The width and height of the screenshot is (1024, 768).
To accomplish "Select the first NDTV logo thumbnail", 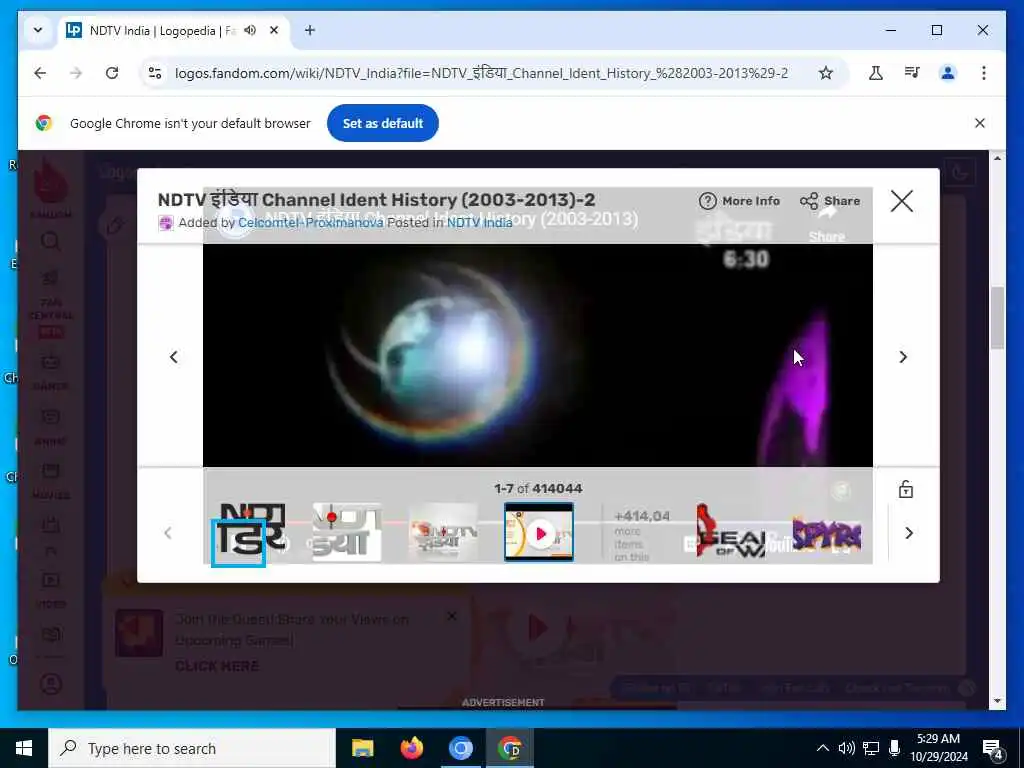I will tap(250, 532).
